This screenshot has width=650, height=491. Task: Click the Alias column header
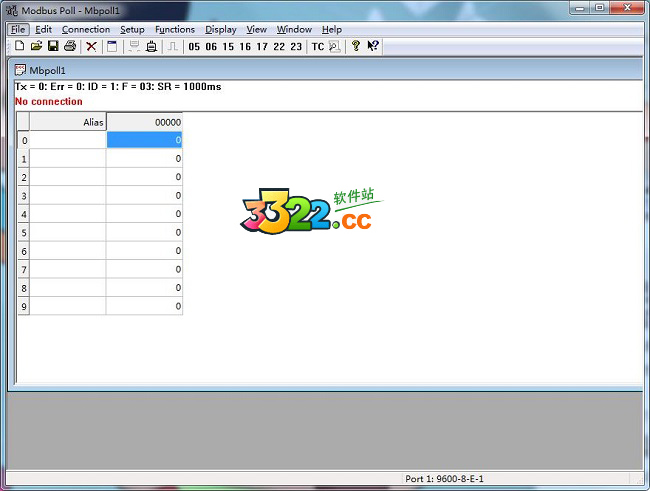click(x=68, y=122)
